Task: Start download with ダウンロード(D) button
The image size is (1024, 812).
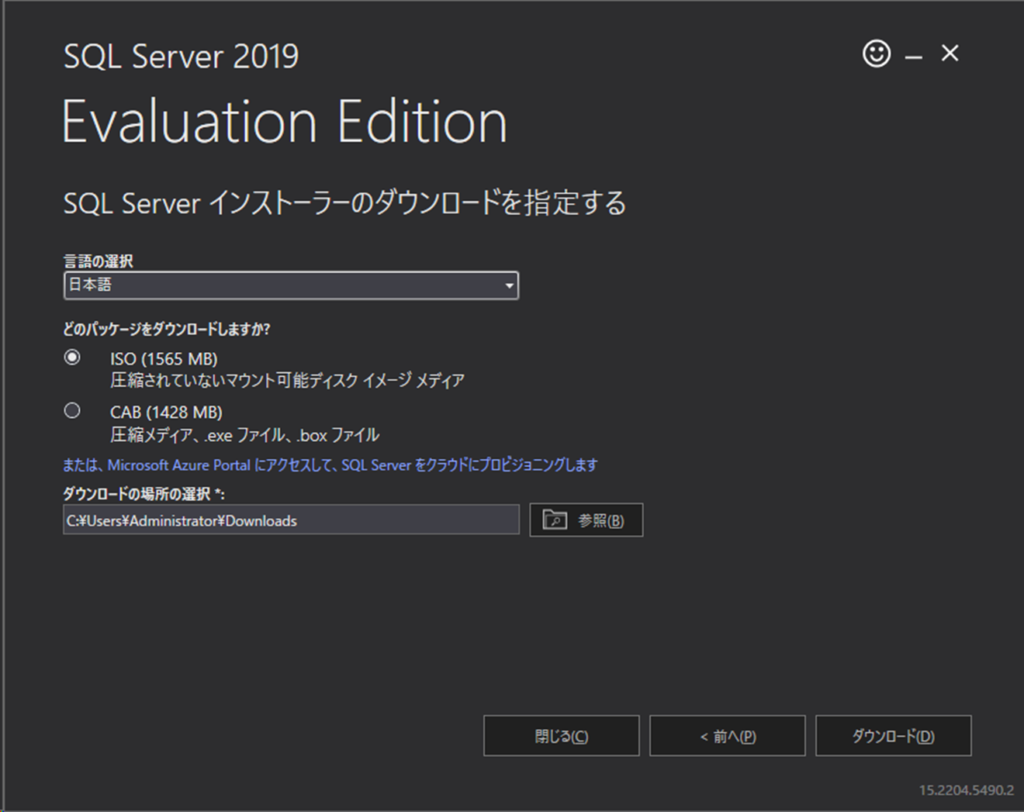Action: click(893, 736)
